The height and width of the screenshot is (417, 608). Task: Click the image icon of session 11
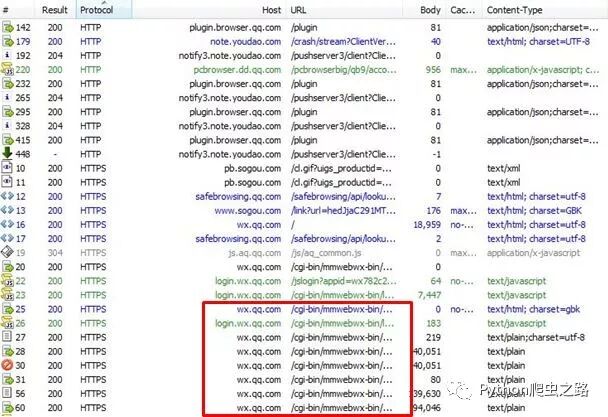pos(7,182)
